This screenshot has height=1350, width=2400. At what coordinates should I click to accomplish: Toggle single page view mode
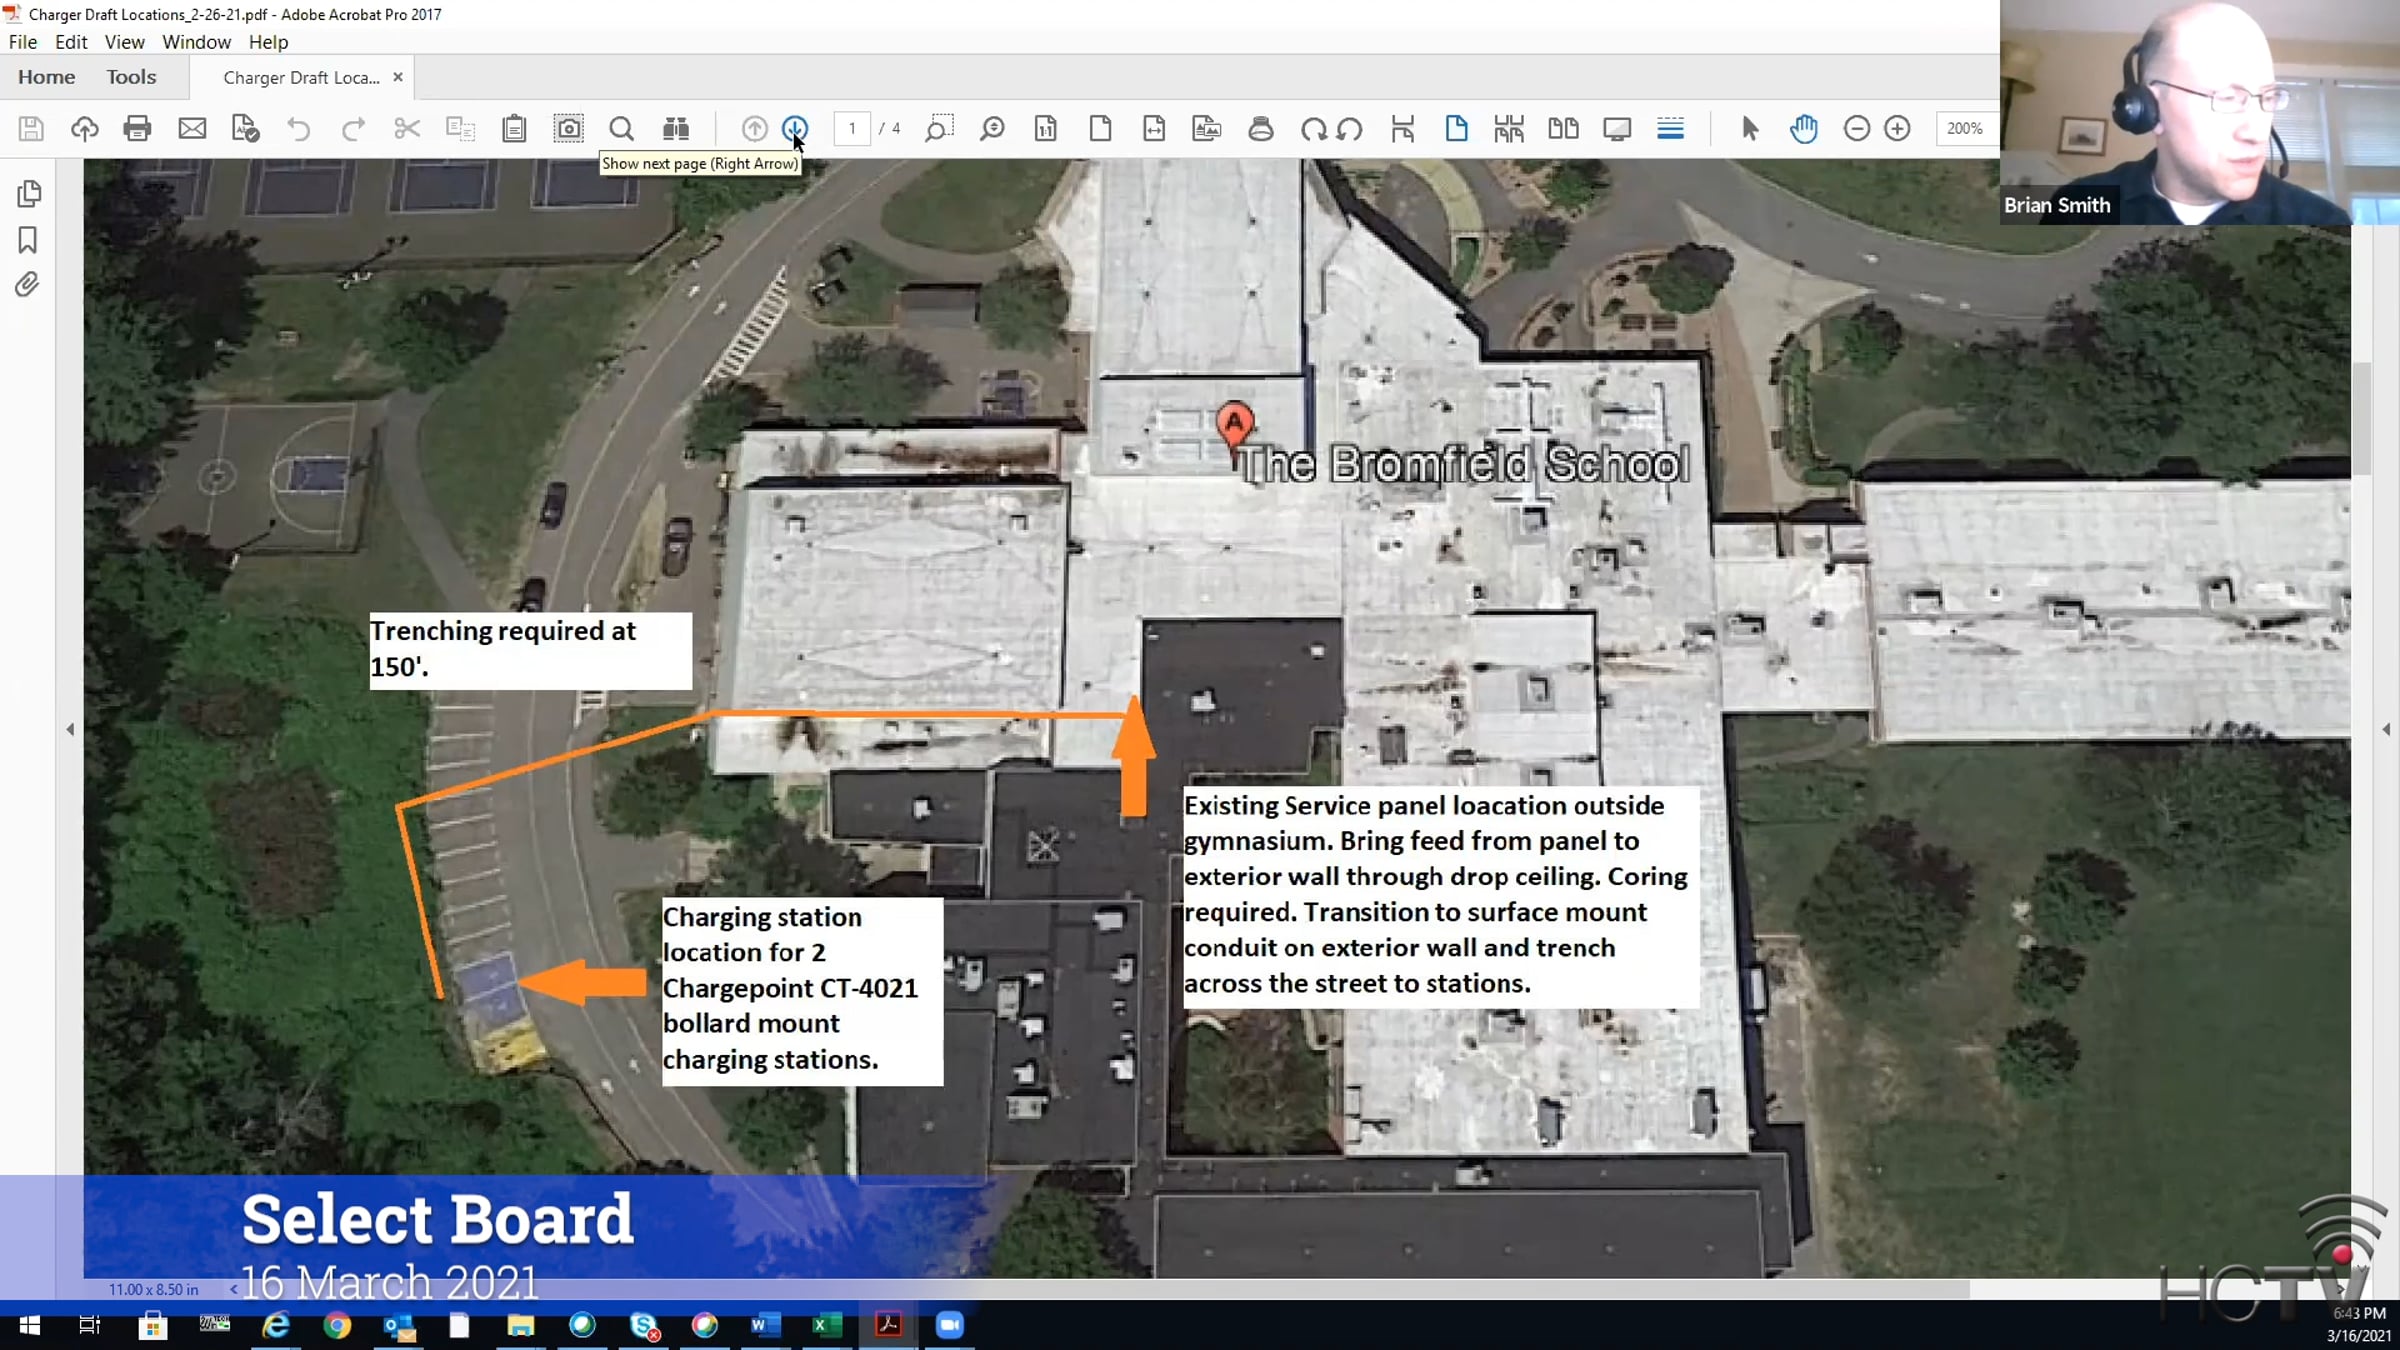pos(1456,128)
